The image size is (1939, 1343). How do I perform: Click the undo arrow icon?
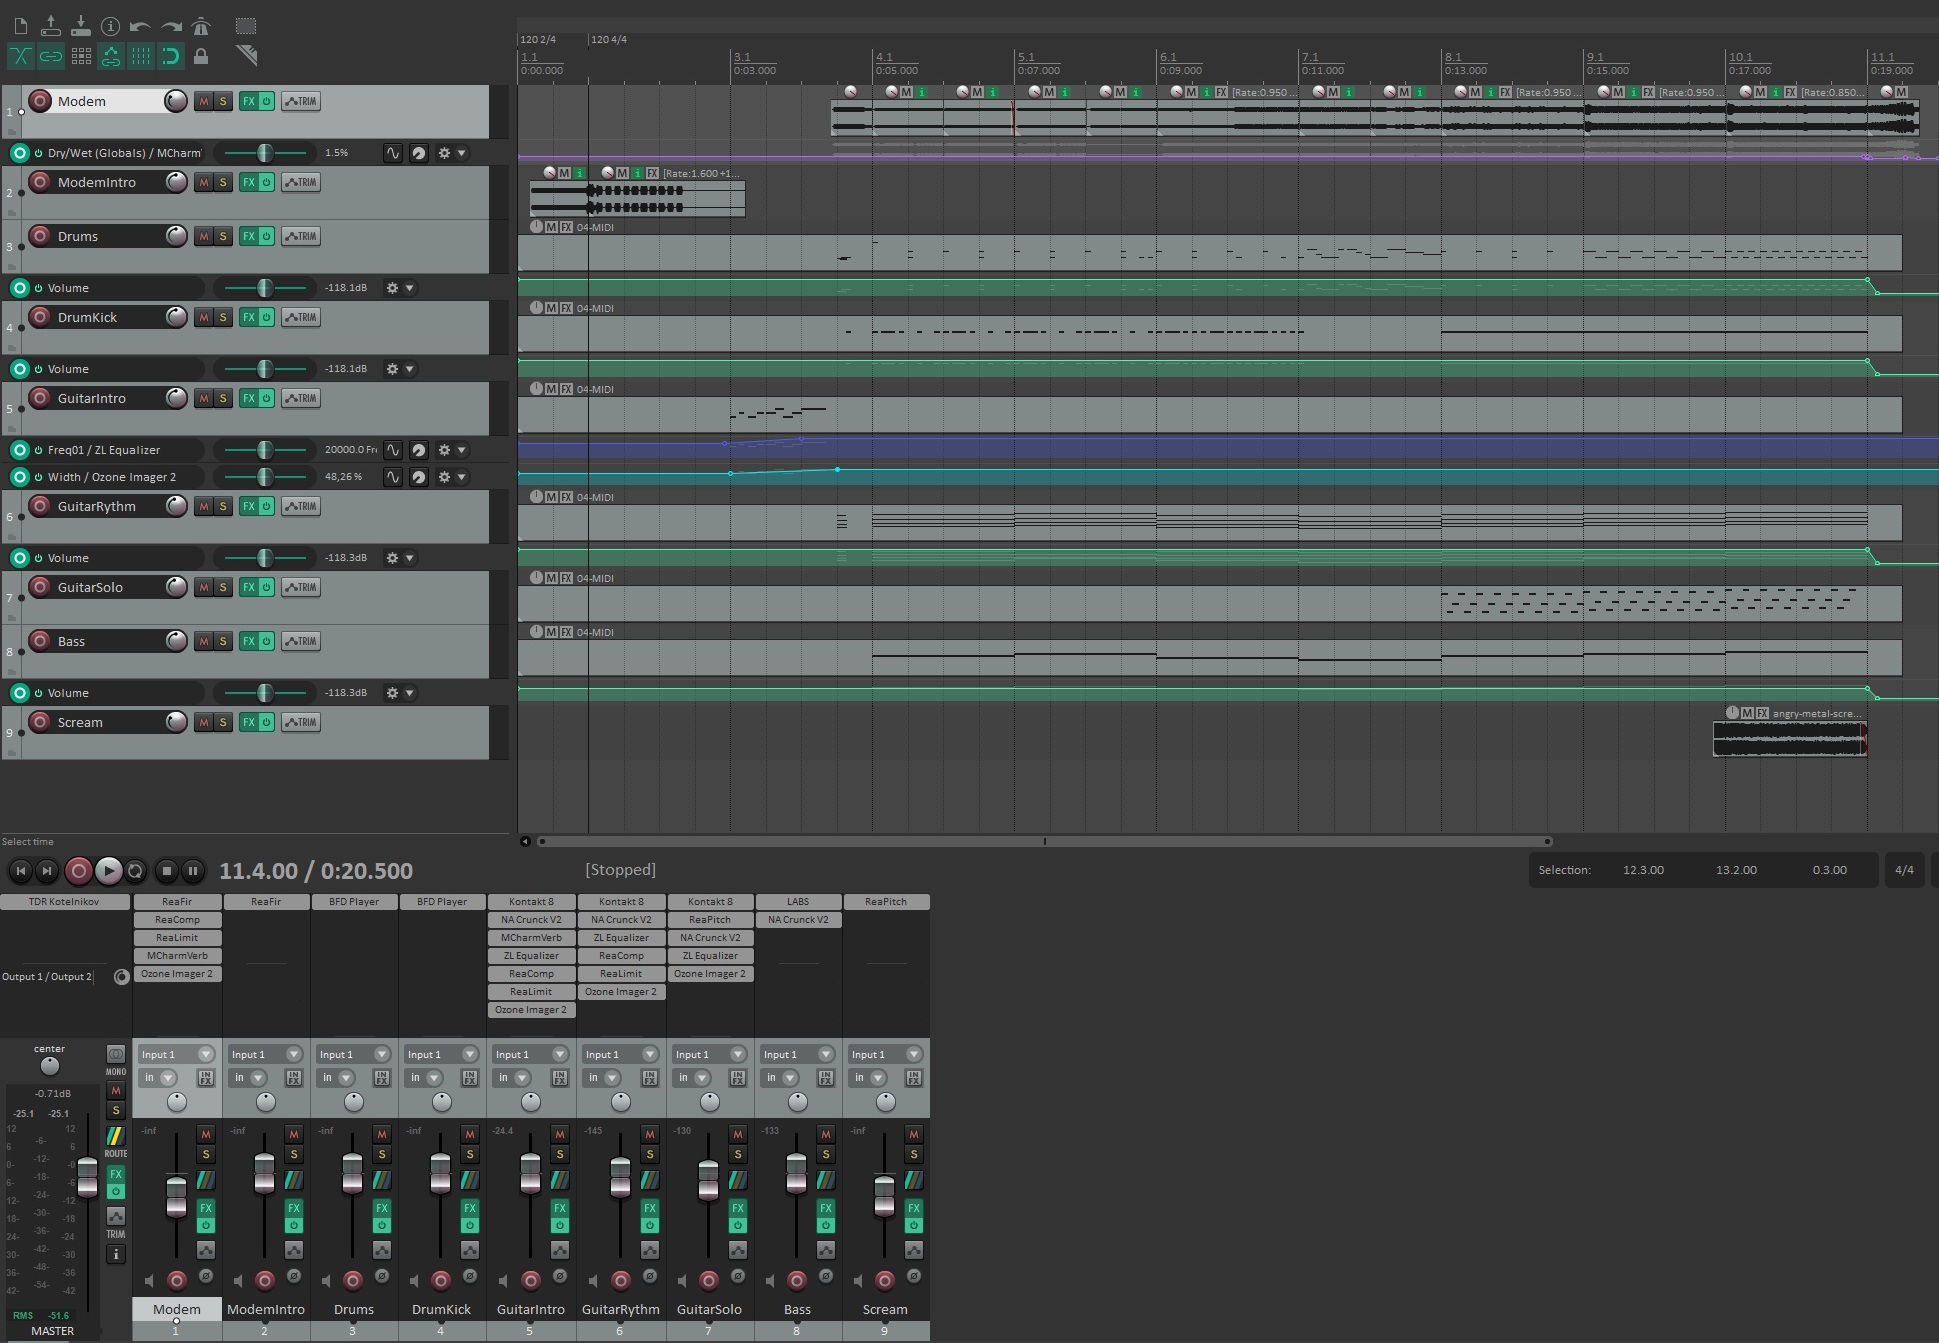pyautogui.click(x=141, y=26)
